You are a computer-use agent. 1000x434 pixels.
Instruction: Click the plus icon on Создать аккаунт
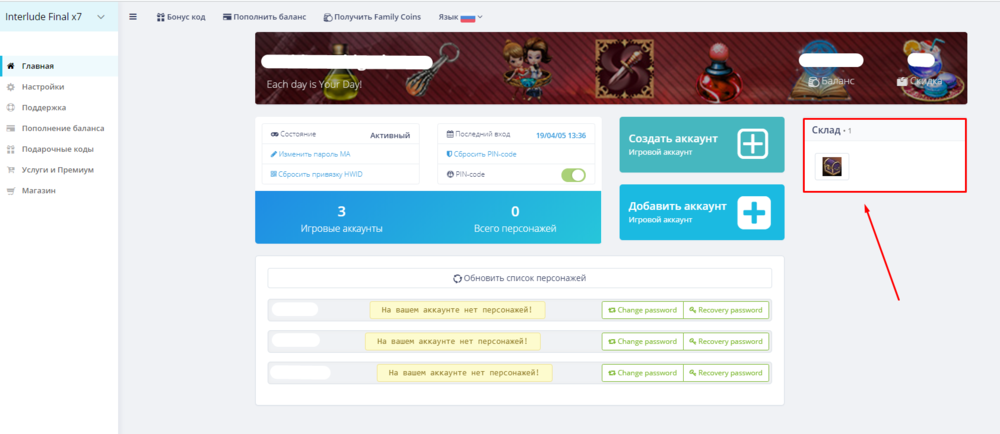tap(753, 144)
